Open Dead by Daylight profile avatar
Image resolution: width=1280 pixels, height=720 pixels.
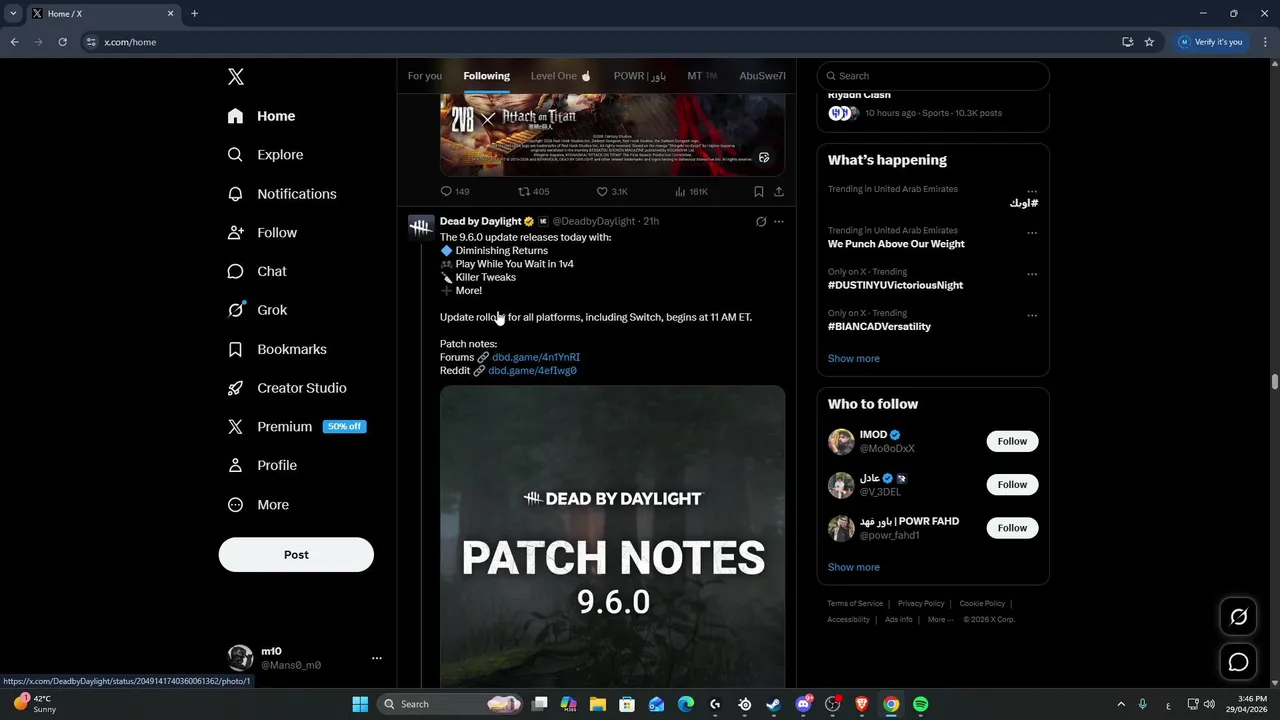tap(421, 227)
